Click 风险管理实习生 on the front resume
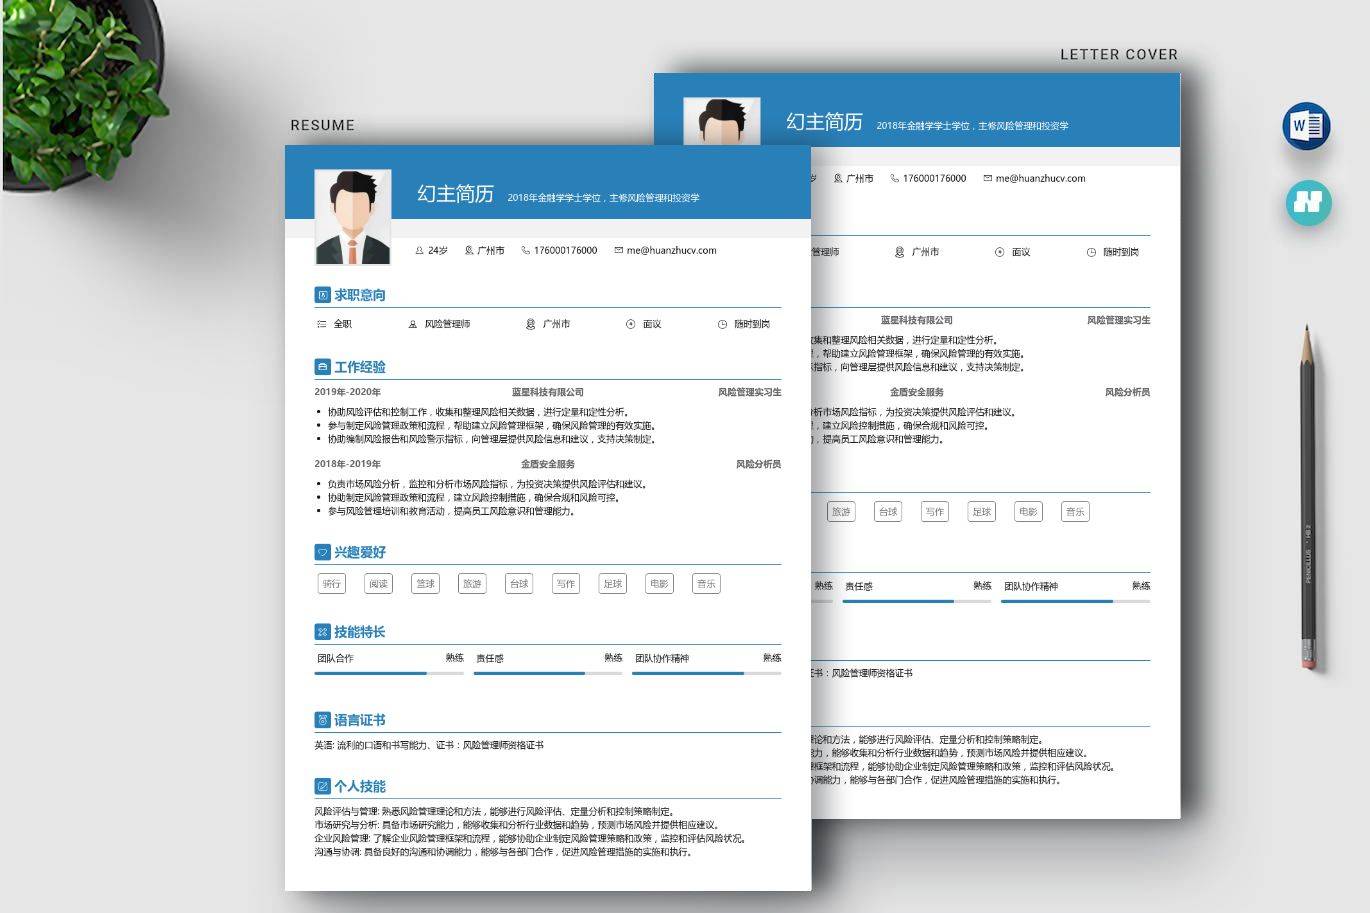 tap(750, 392)
